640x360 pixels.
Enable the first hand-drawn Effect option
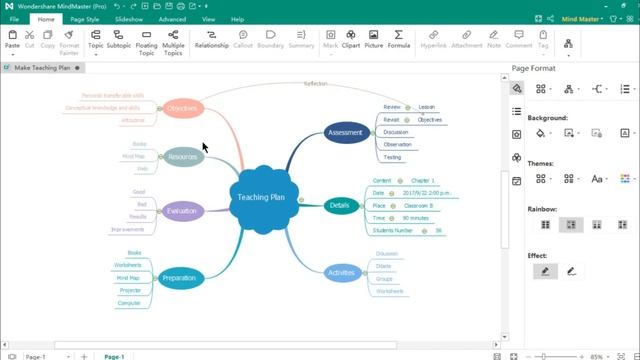(x=545, y=271)
